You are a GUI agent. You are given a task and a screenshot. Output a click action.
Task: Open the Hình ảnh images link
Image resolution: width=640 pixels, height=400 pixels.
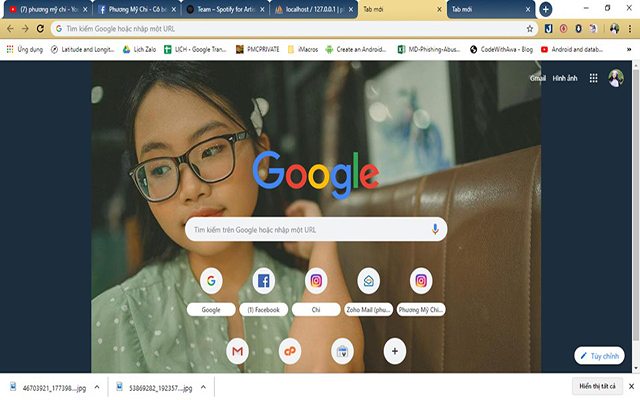pyautogui.click(x=565, y=78)
